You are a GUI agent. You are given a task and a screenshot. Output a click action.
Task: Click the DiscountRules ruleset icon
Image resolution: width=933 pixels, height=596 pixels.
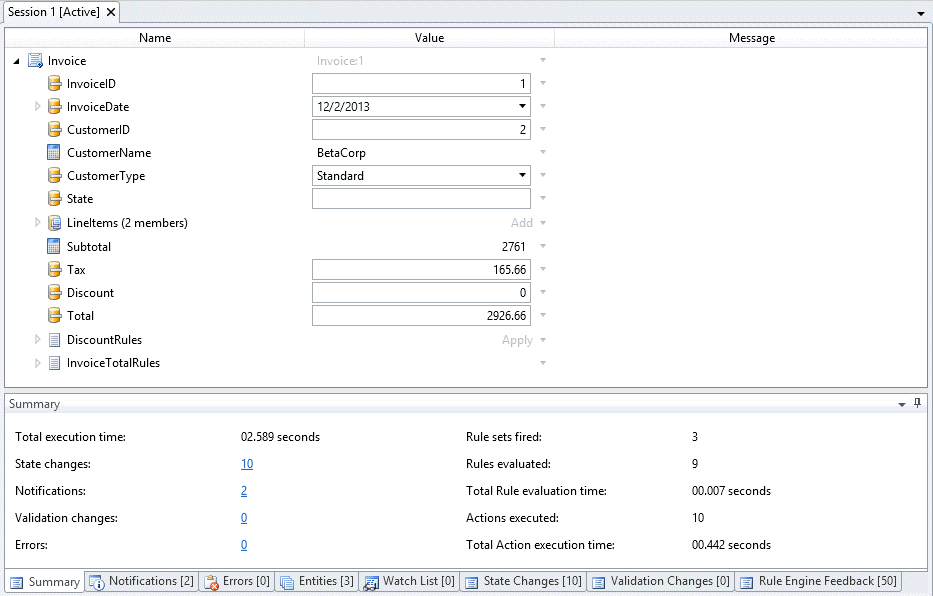(x=55, y=340)
